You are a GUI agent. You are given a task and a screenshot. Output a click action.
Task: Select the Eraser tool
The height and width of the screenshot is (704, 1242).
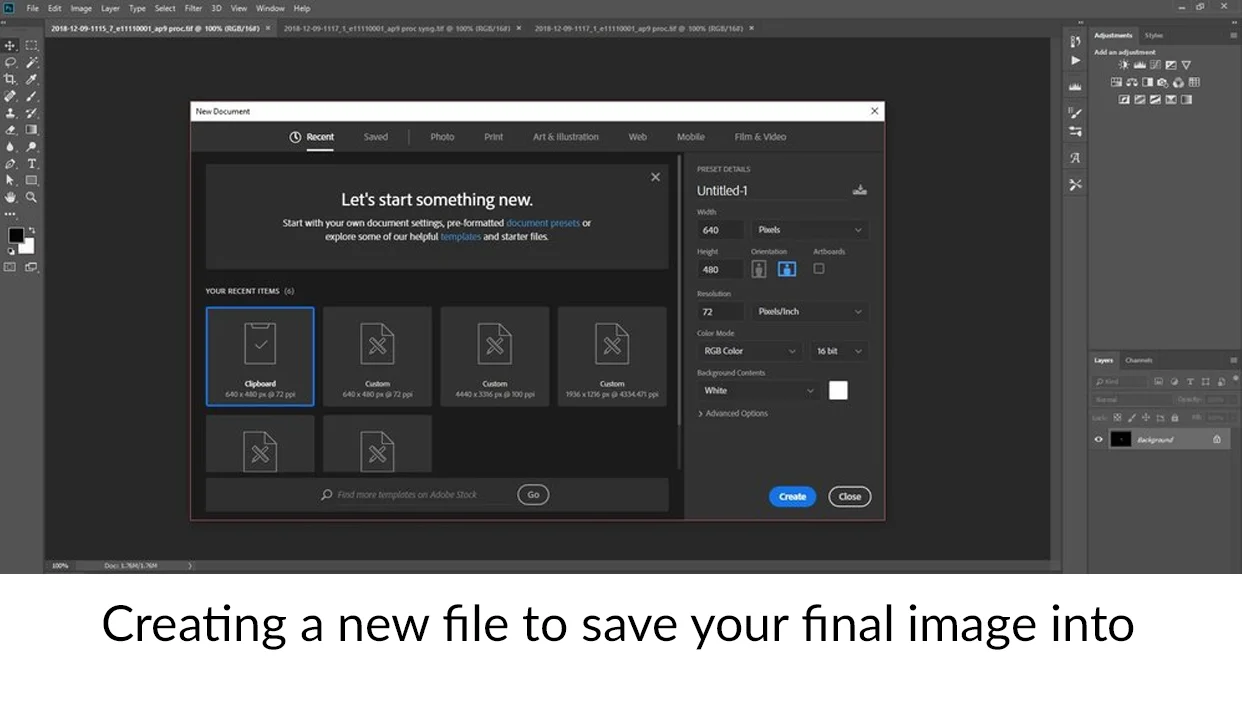click(10, 129)
